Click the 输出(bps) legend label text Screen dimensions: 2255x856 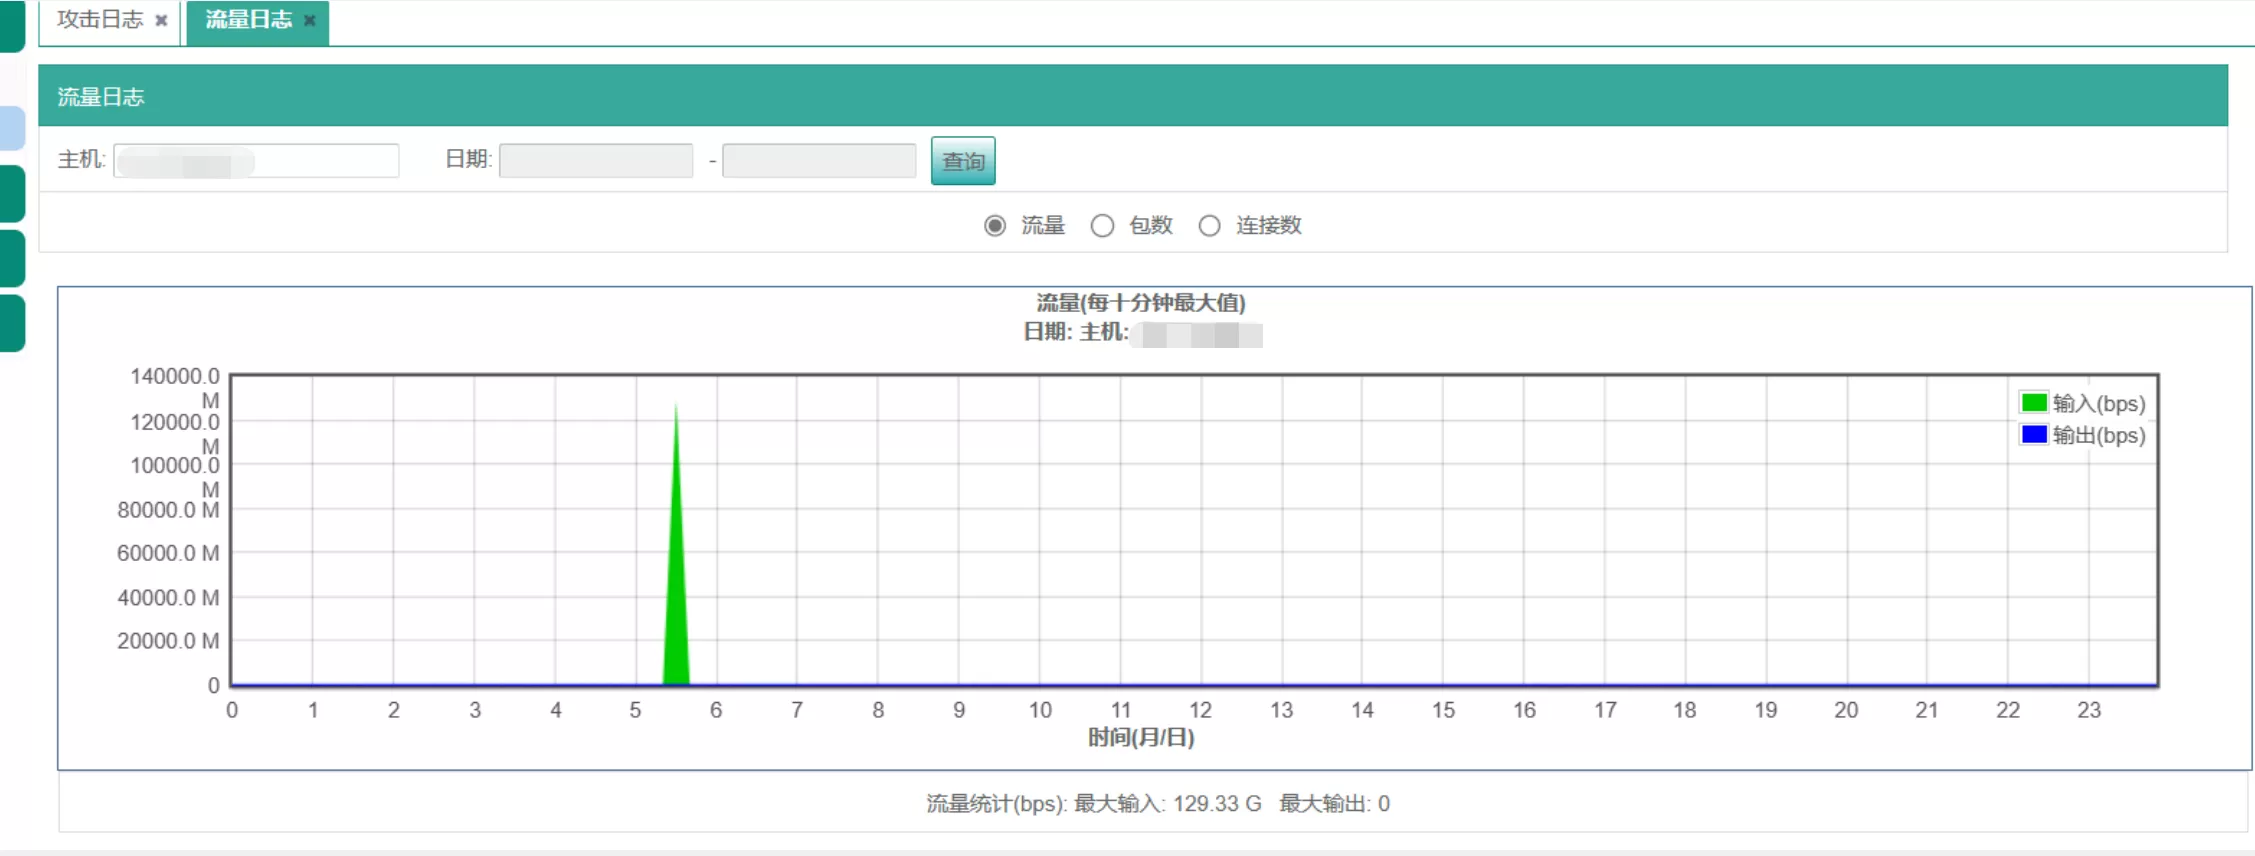pos(2098,436)
